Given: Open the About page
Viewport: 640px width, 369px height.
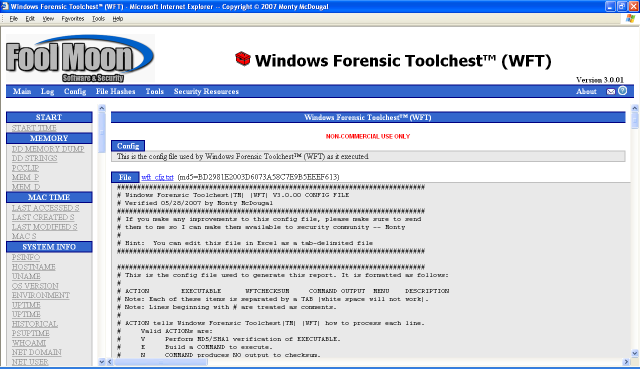Looking at the screenshot, I should [586, 91].
